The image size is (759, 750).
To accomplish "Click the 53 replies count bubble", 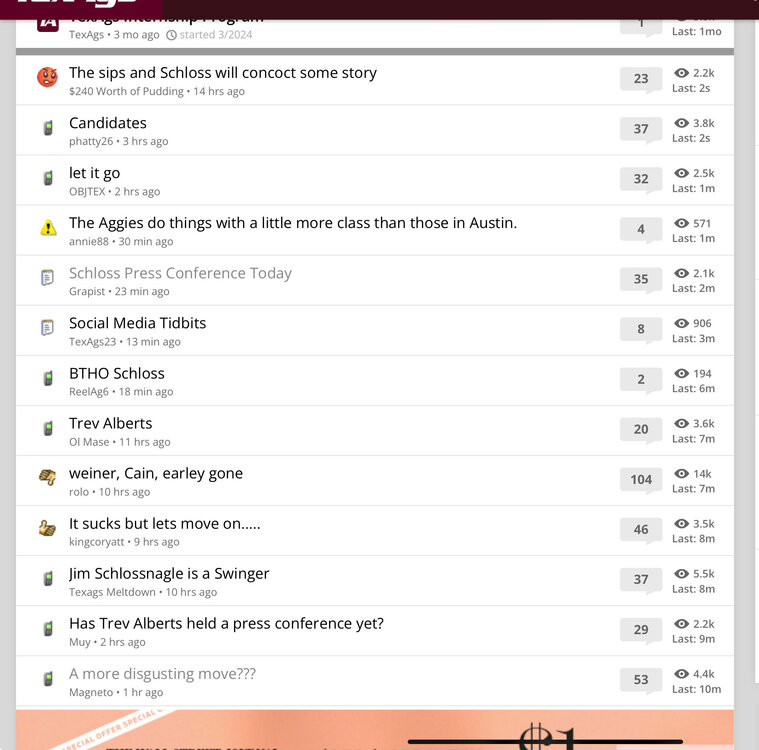I will (x=641, y=680).
